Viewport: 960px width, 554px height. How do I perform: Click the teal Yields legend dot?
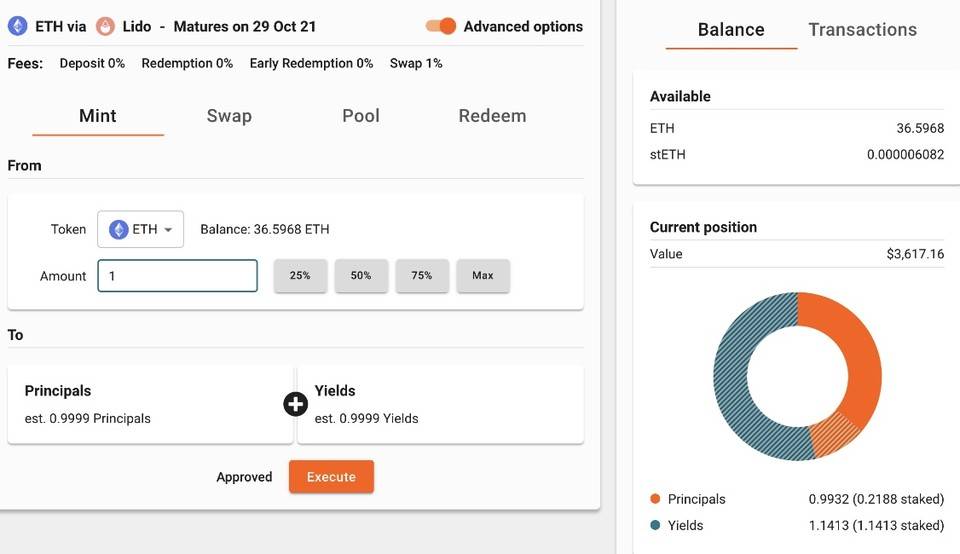pos(655,525)
